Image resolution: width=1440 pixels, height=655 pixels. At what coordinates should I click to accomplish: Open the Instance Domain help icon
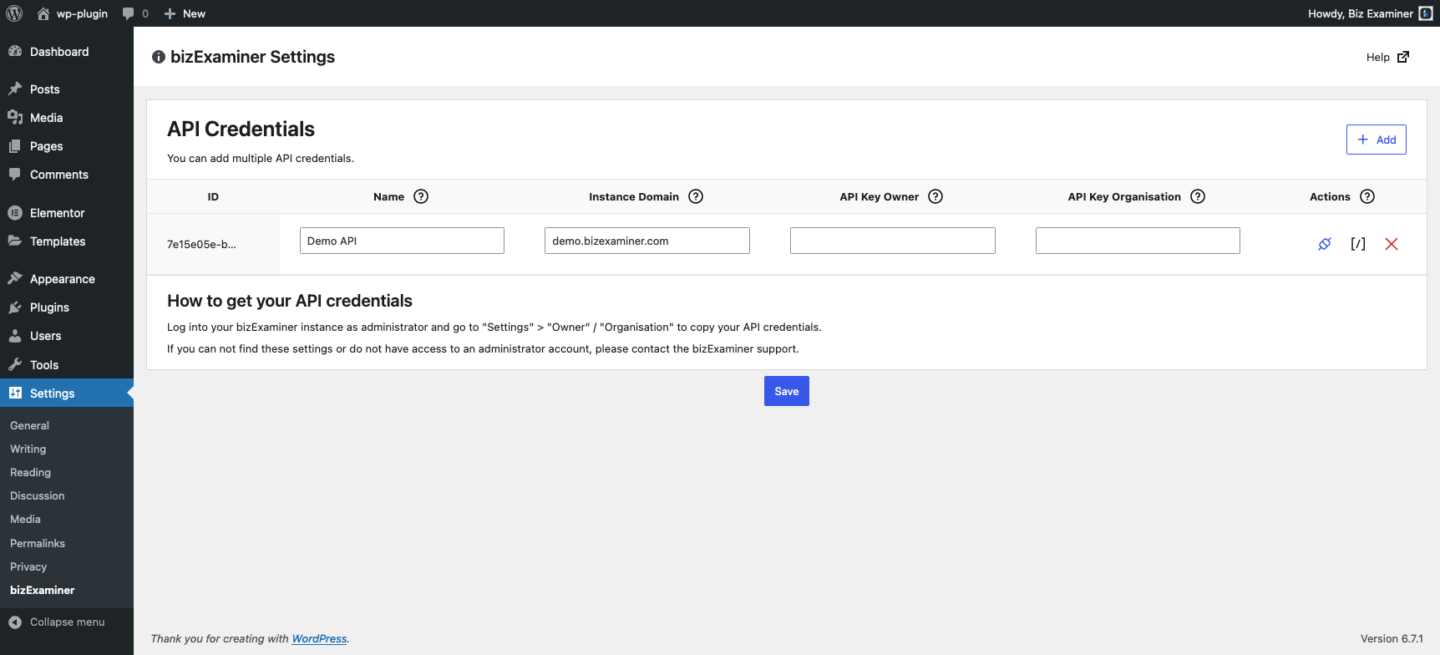point(695,196)
